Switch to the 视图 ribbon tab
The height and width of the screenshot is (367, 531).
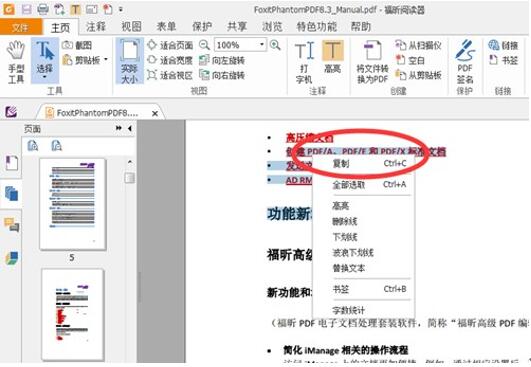[x=131, y=26]
